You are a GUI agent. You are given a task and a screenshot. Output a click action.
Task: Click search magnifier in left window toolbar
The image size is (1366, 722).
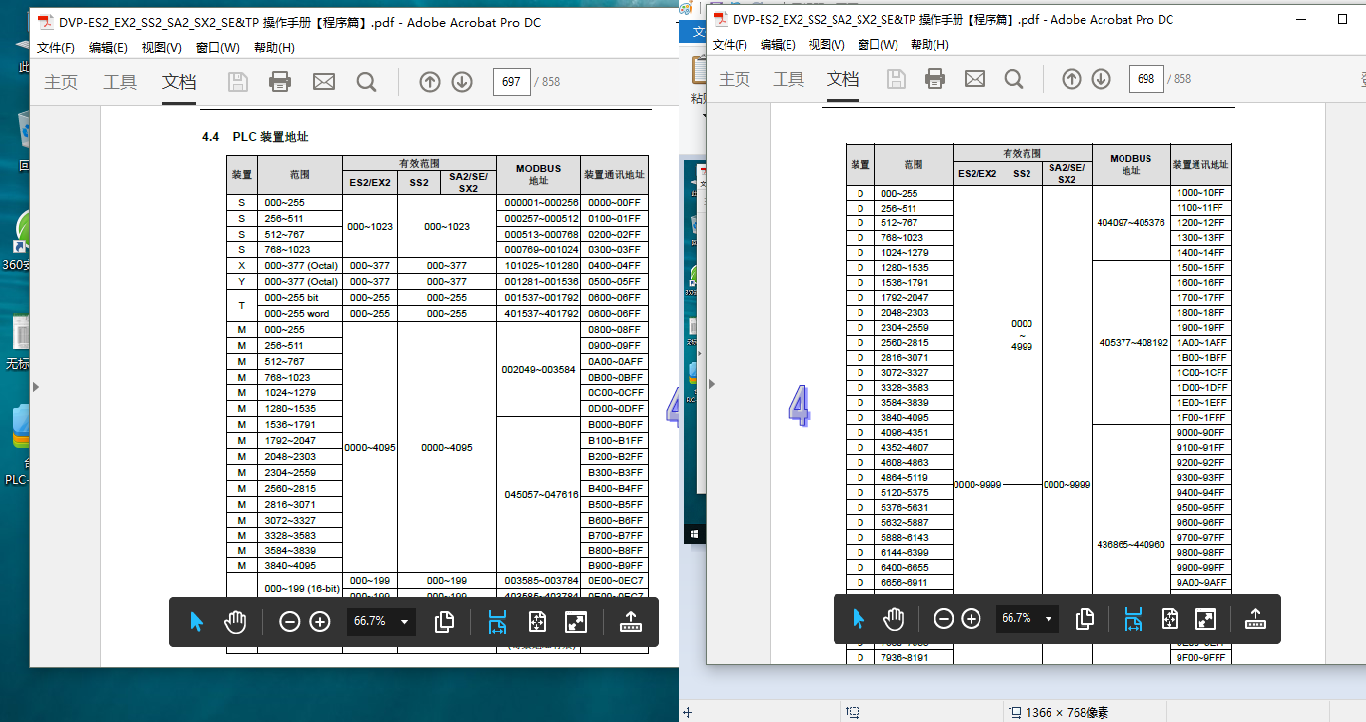[x=366, y=82]
